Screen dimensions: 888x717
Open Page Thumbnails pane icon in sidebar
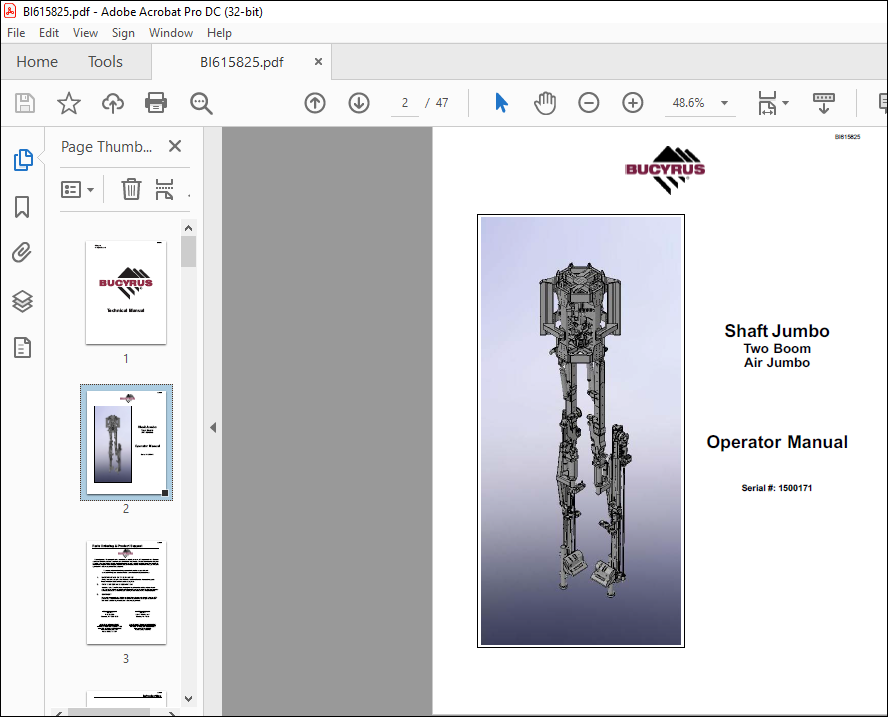pos(23,160)
